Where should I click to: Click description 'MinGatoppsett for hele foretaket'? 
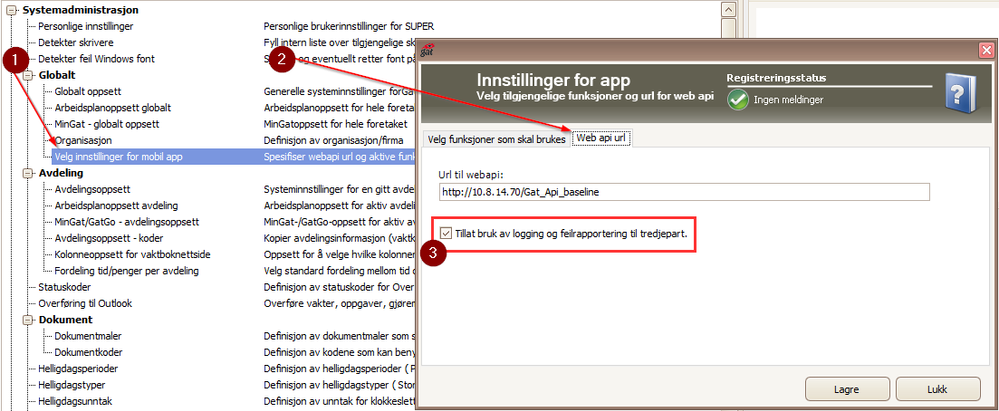(335, 124)
